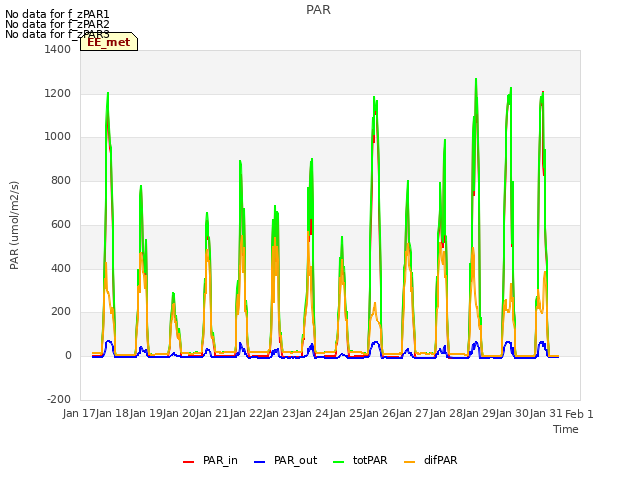Select the 'No data for f_zPAR2' message
640x480 pixels.
point(57,24)
